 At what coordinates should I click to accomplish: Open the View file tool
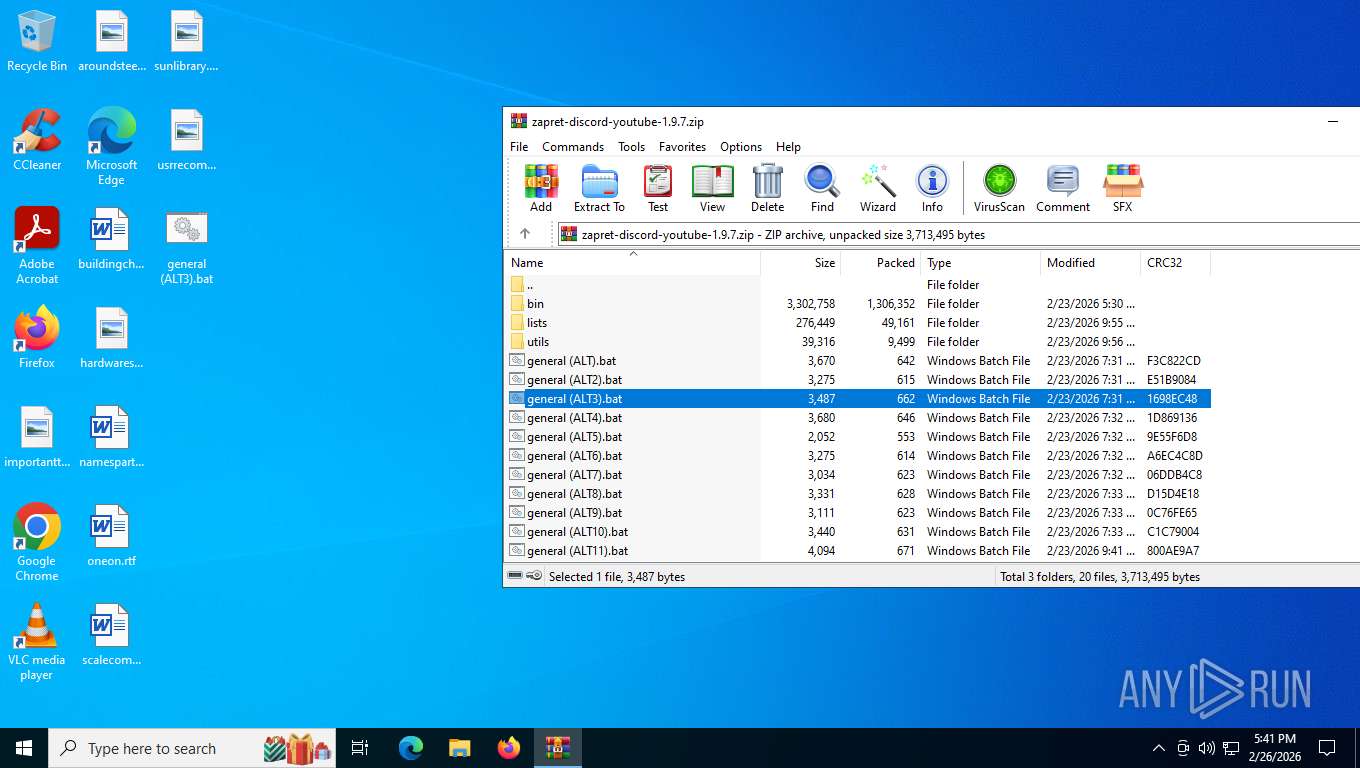click(x=713, y=188)
